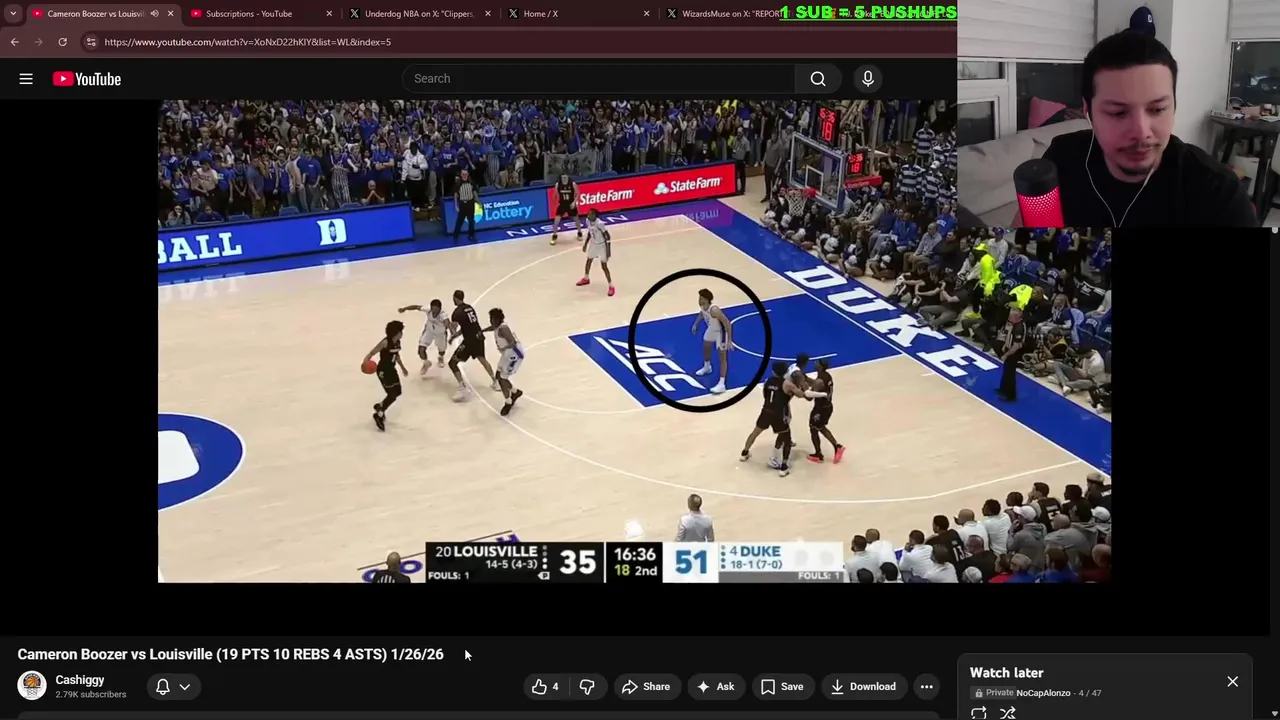Viewport: 1280px width, 720px height.
Task: Click the like count 4
Action: point(555,687)
